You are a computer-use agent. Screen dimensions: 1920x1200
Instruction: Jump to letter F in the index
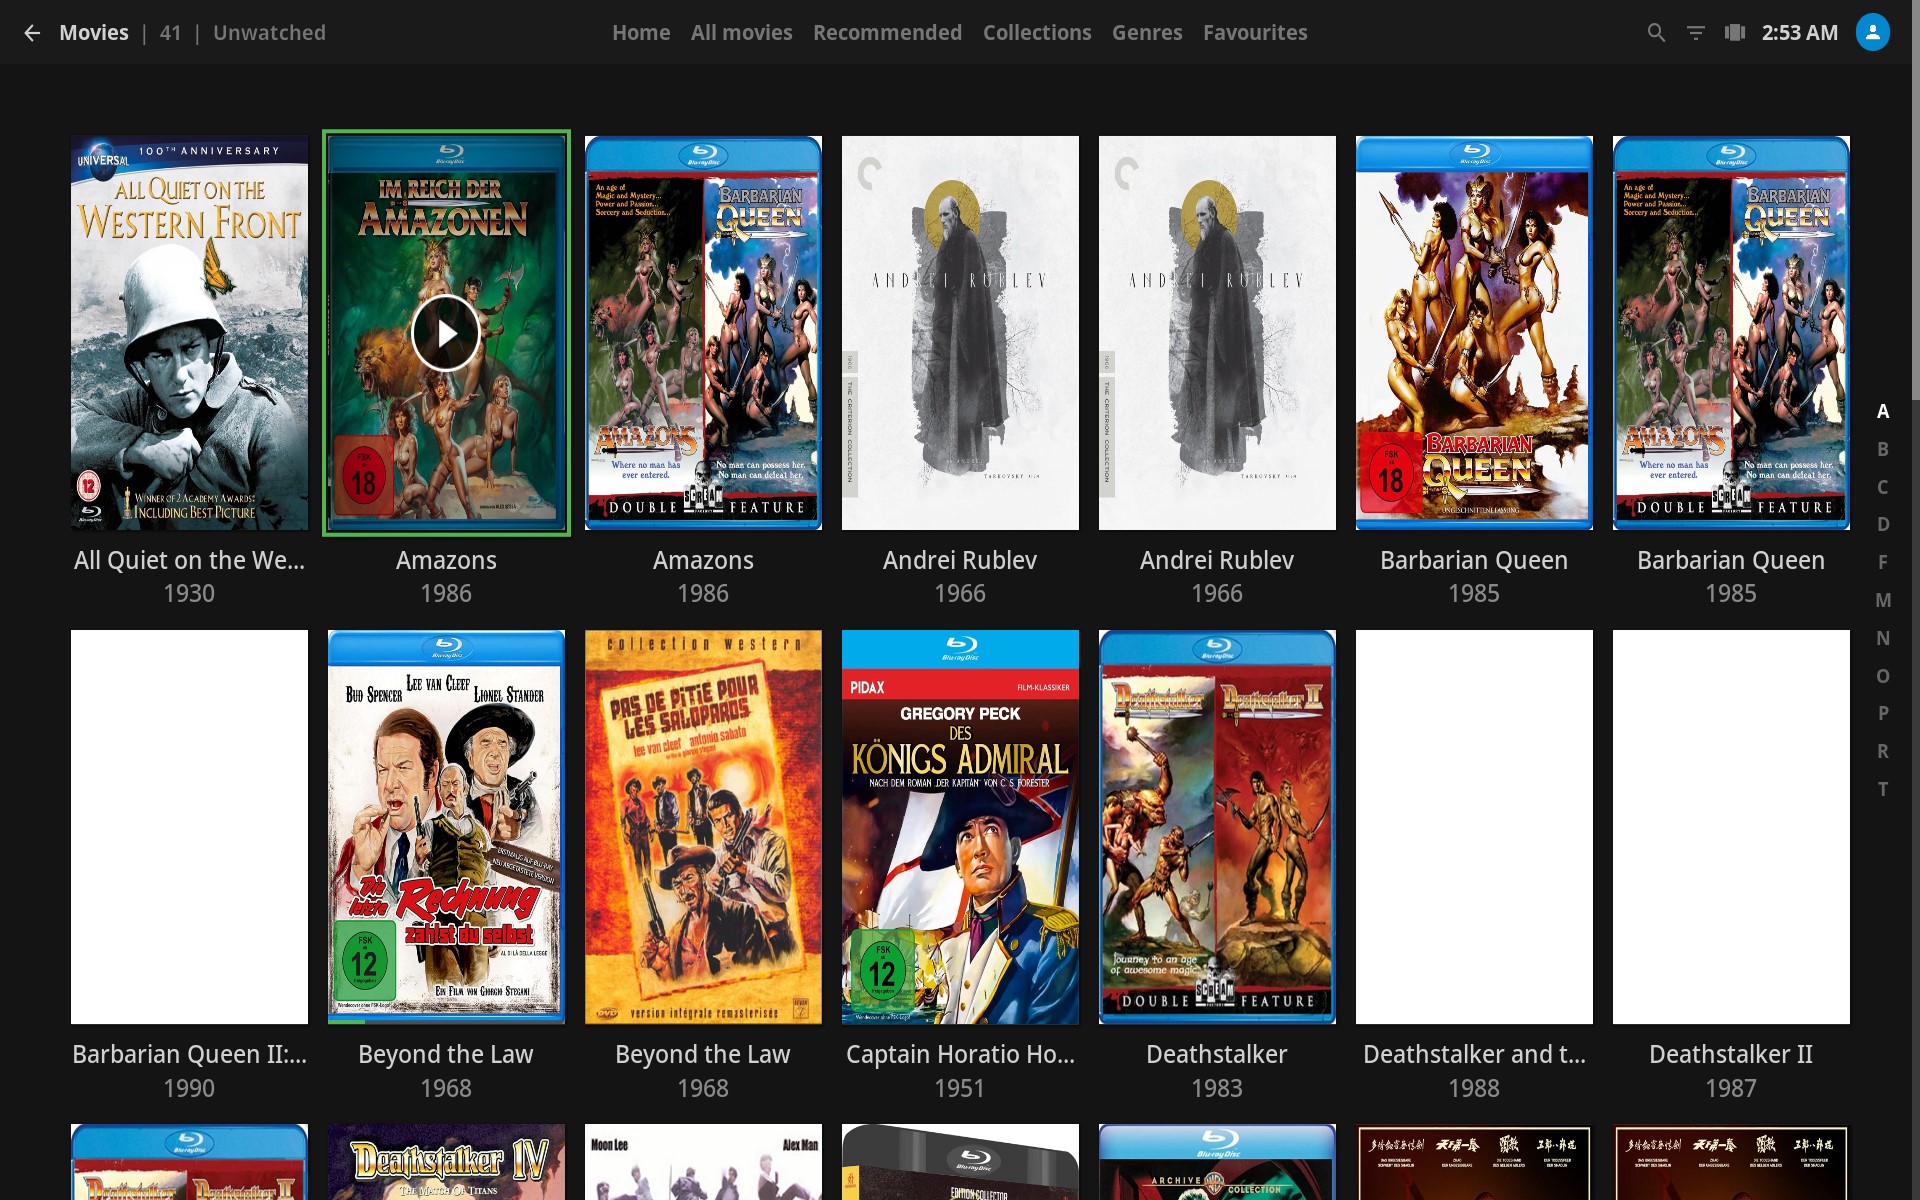click(1883, 562)
